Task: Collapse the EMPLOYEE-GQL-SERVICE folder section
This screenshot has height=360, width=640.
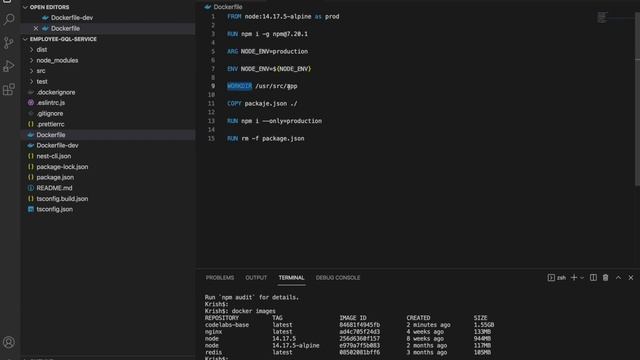Action: point(25,39)
